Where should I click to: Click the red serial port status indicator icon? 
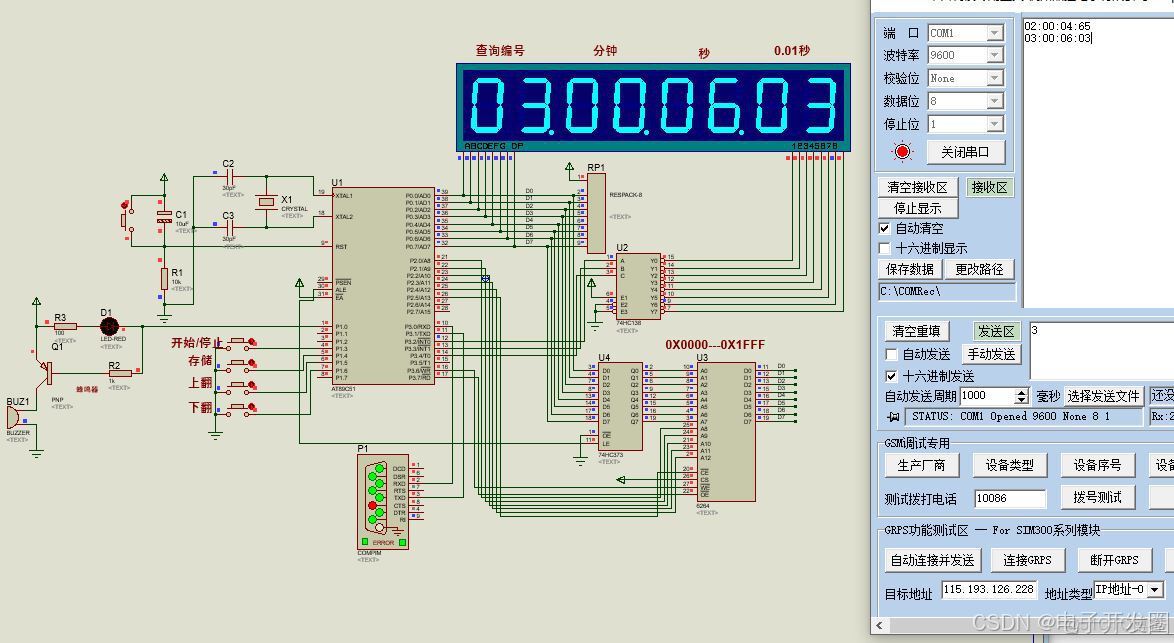(x=902, y=151)
